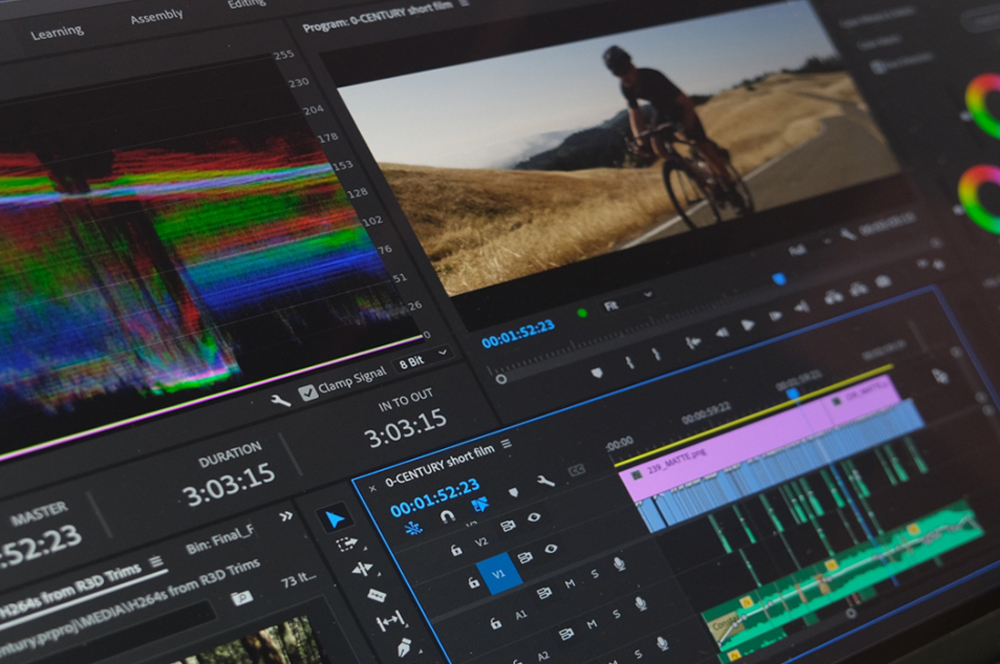Toggle lock on V2 track
Viewport: 1000px width, 664px height.
point(456,549)
